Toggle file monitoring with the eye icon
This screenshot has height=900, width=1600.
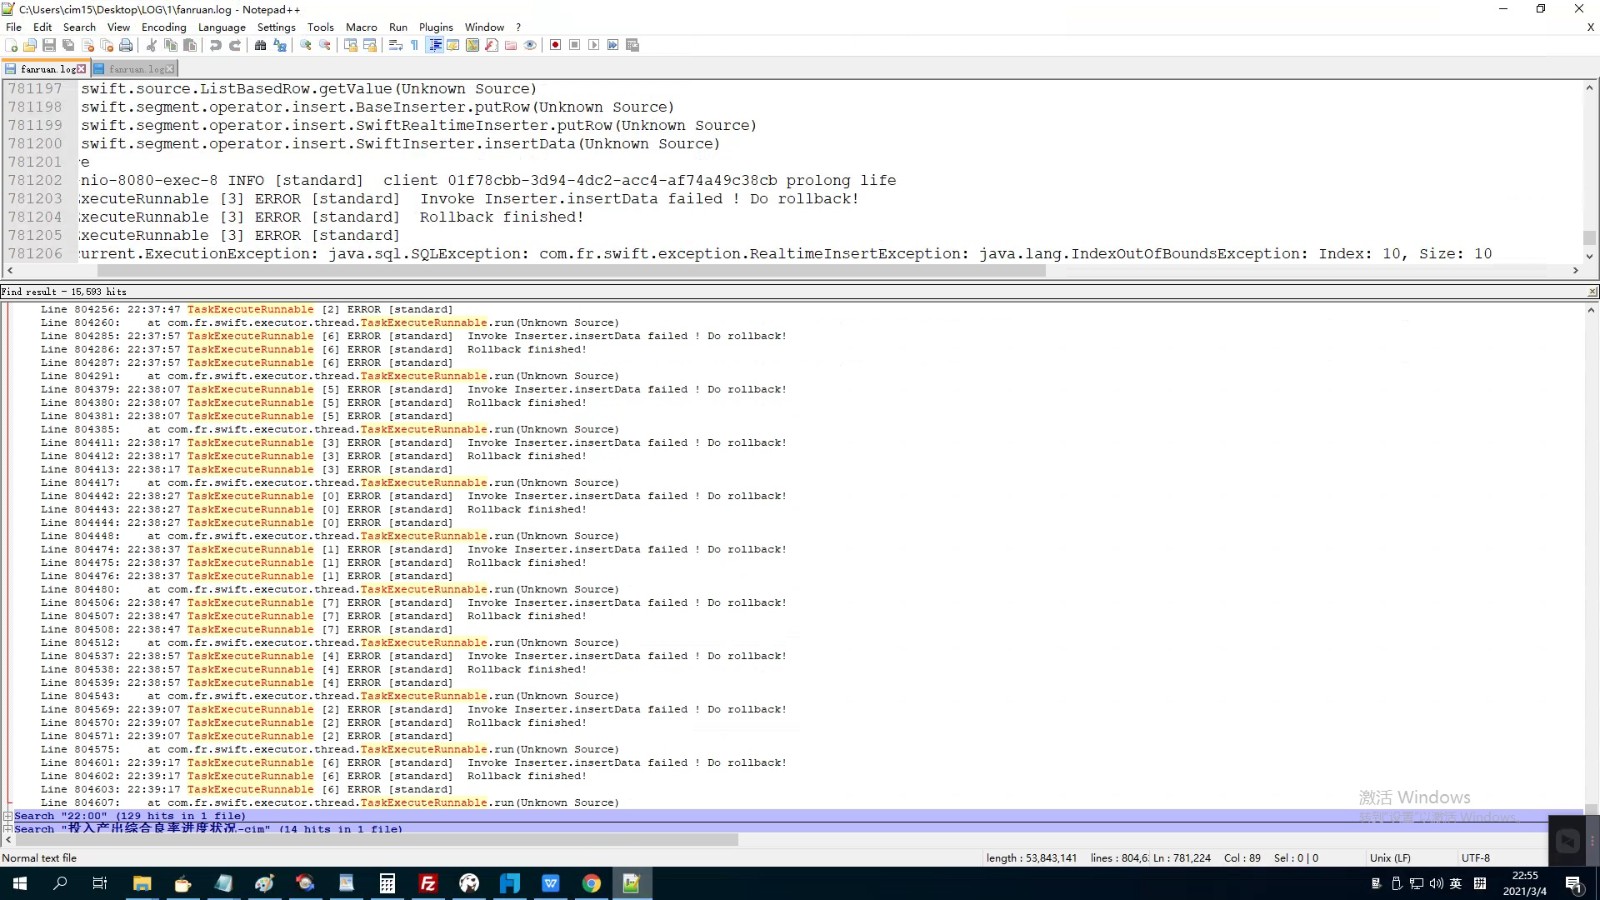[x=530, y=45]
